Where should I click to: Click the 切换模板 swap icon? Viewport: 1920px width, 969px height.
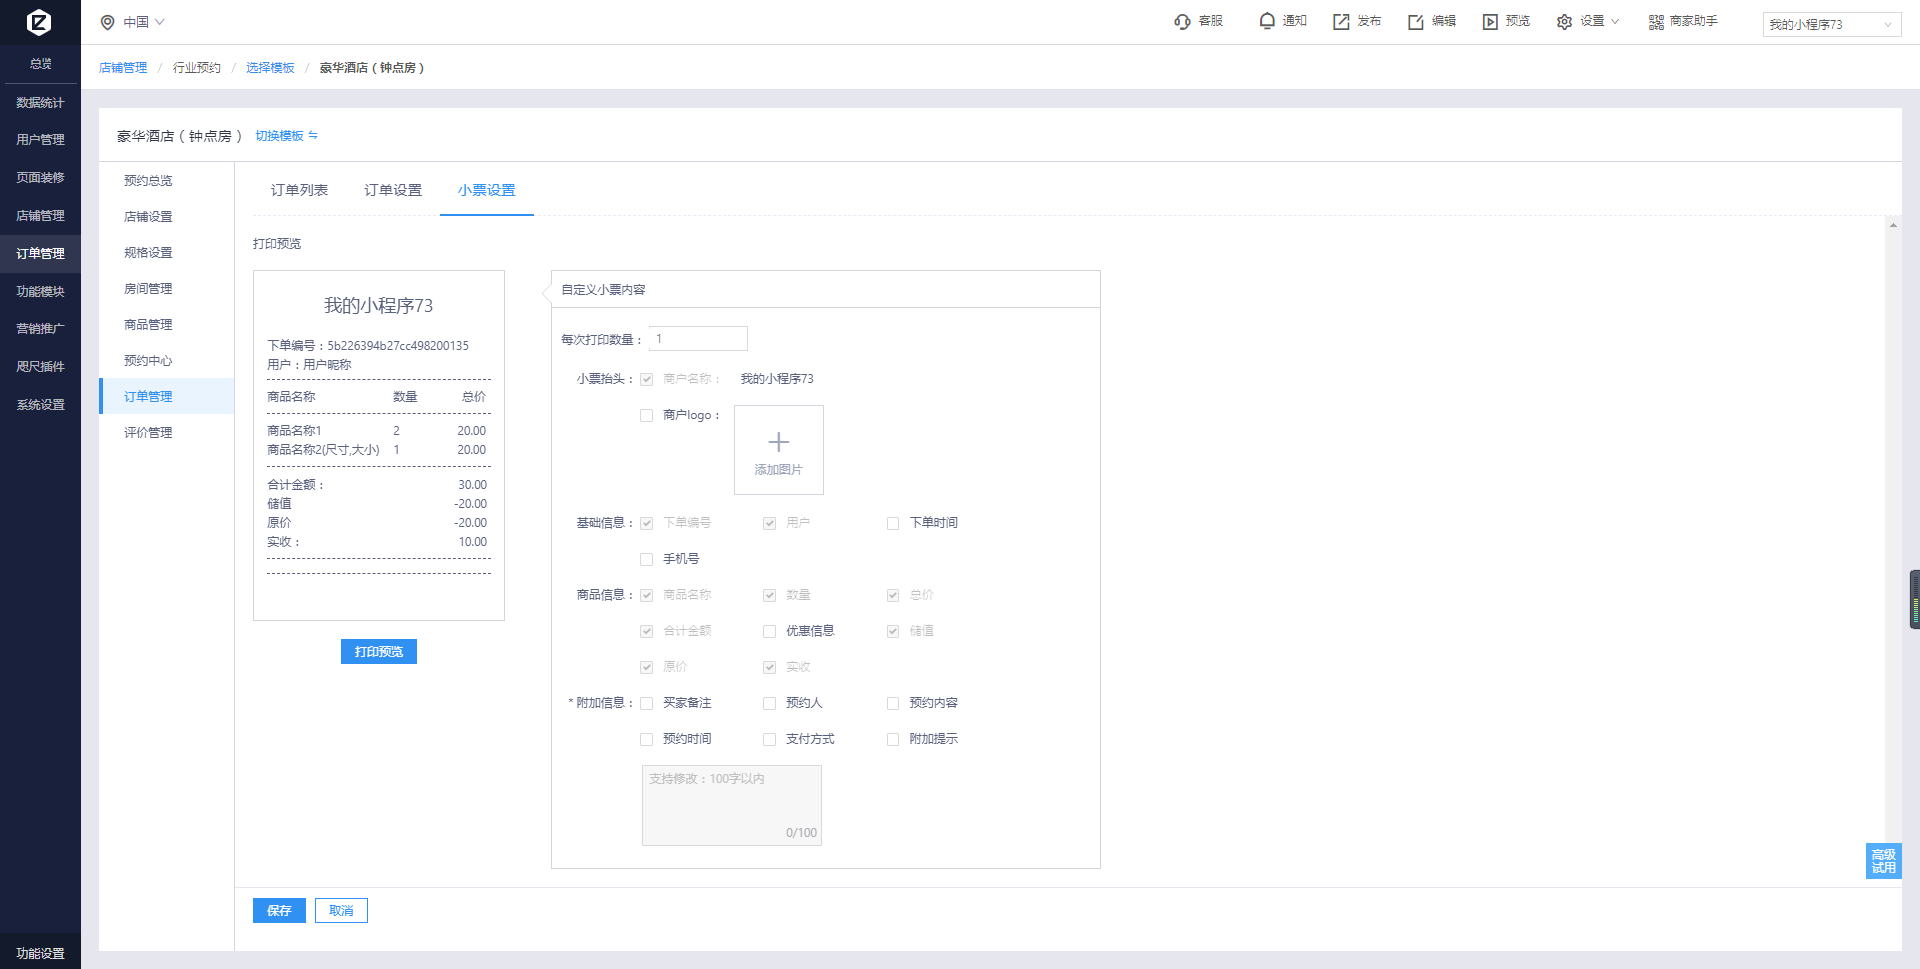(x=313, y=135)
